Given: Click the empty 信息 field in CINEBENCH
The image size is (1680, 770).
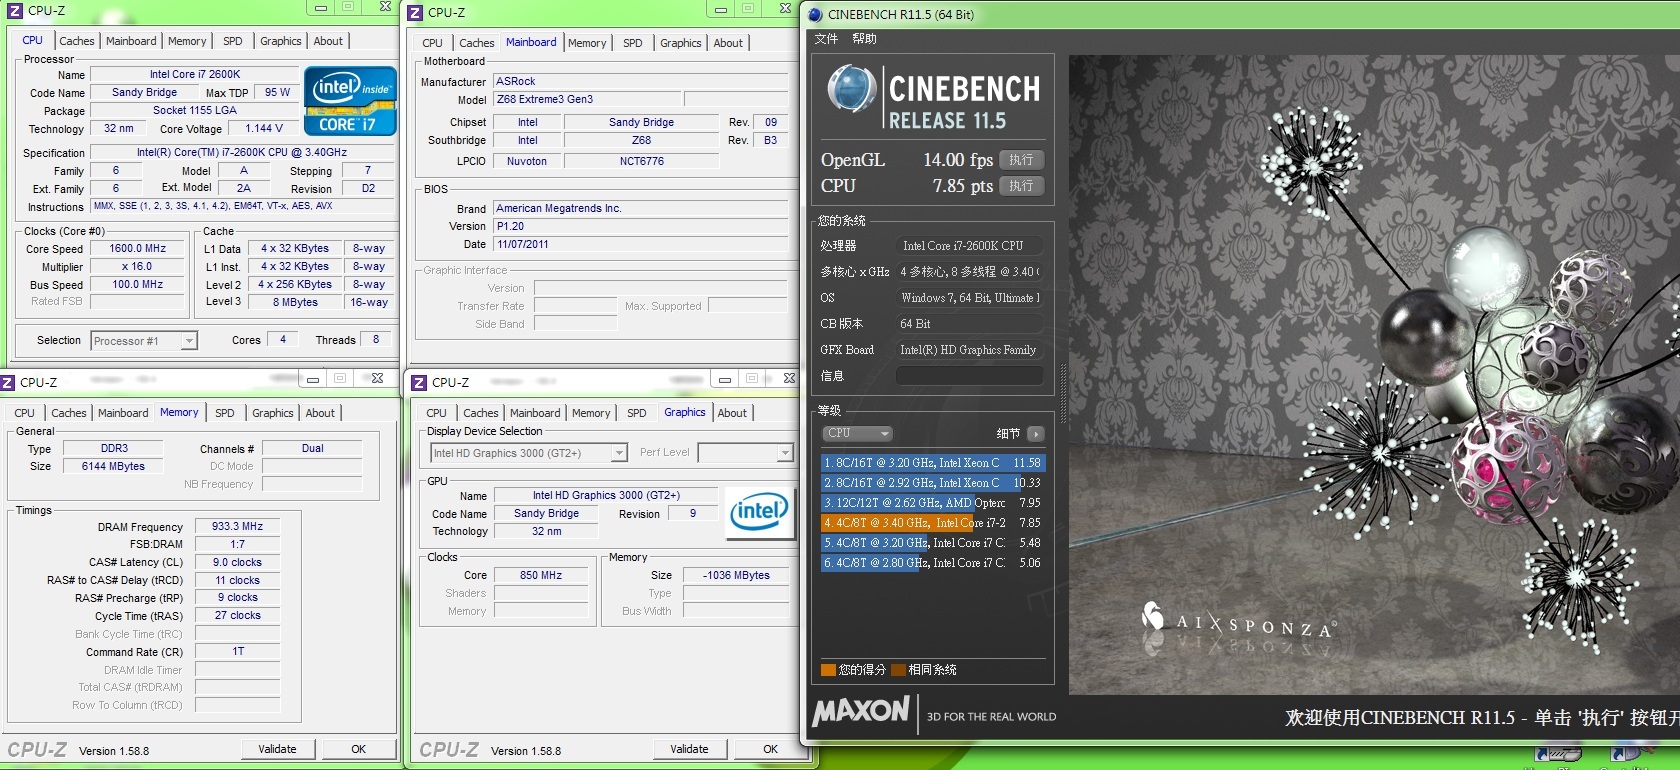Looking at the screenshot, I should [x=969, y=376].
